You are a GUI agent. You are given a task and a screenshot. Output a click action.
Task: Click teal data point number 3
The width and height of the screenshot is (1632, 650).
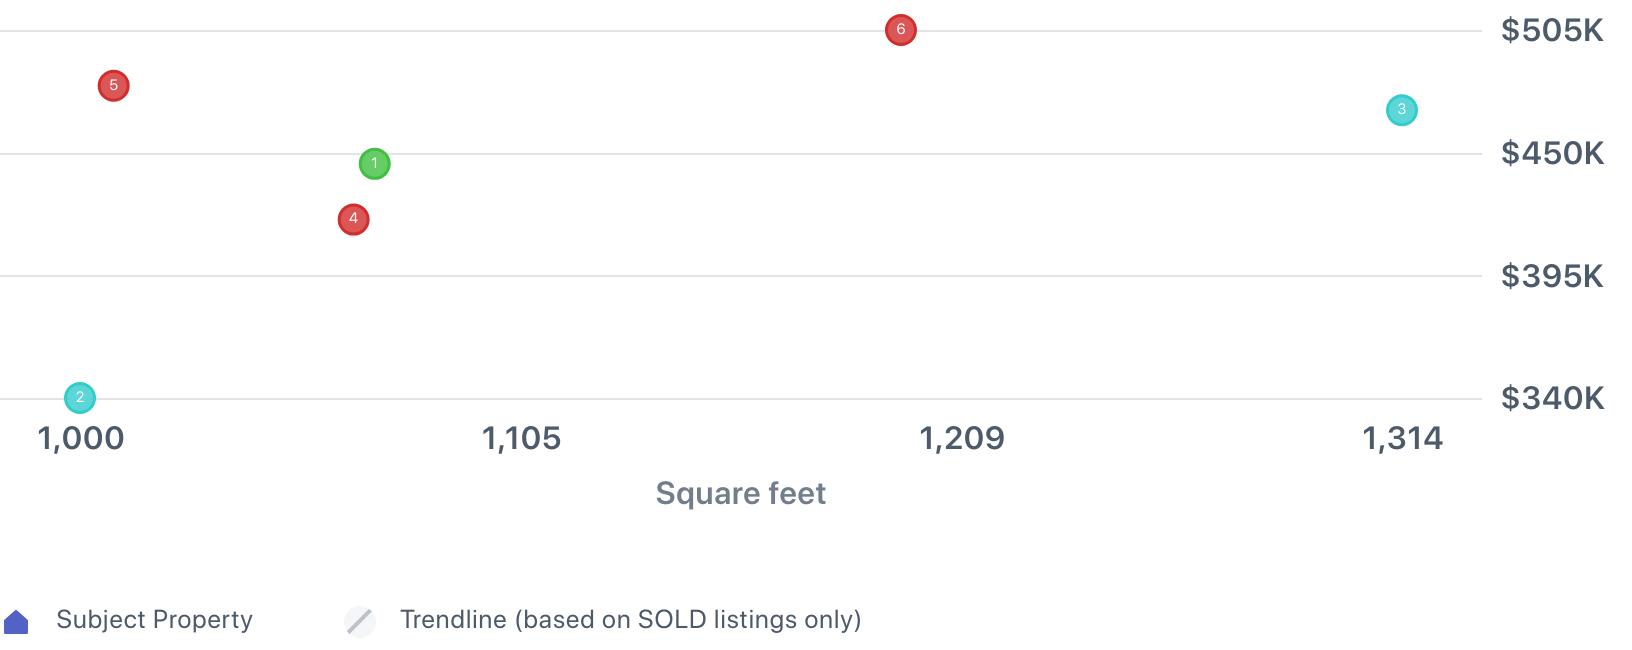click(1401, 110)
